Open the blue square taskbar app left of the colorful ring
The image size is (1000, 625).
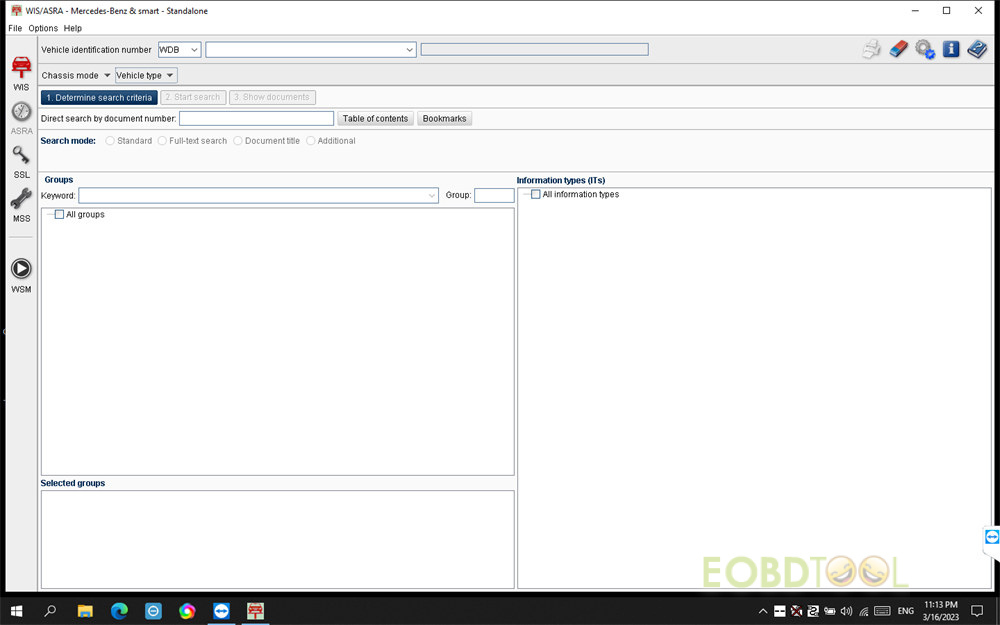(x=153, y=611)
